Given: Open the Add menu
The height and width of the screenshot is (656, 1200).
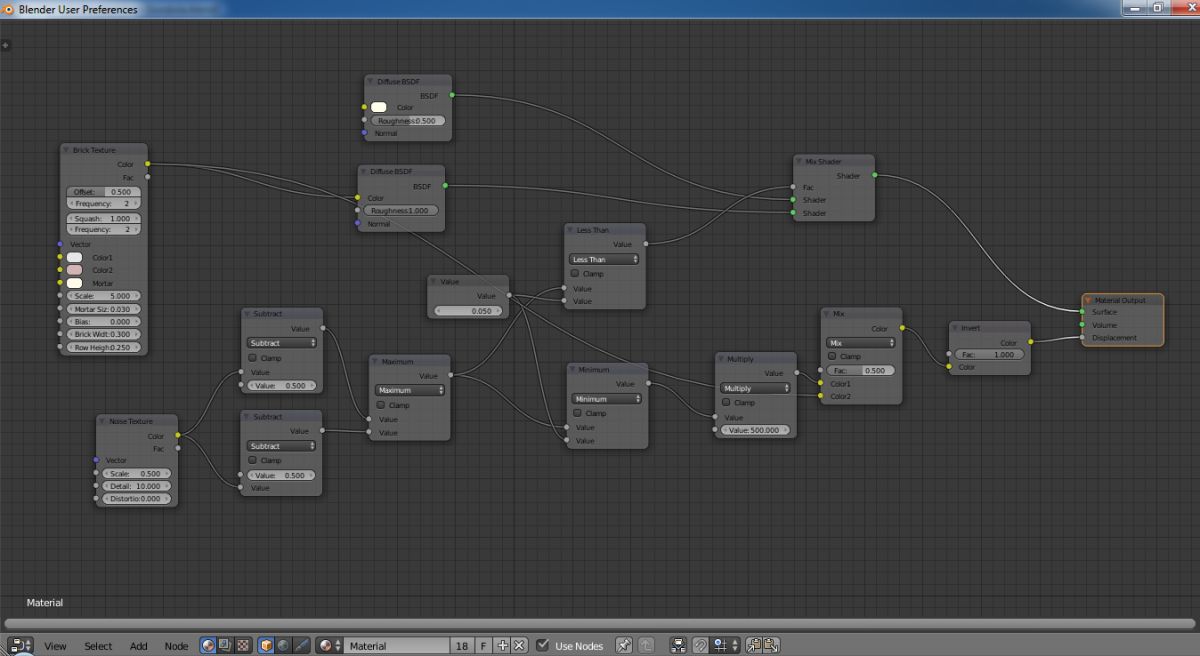Looking at the screenshot, I should [138, 646].
